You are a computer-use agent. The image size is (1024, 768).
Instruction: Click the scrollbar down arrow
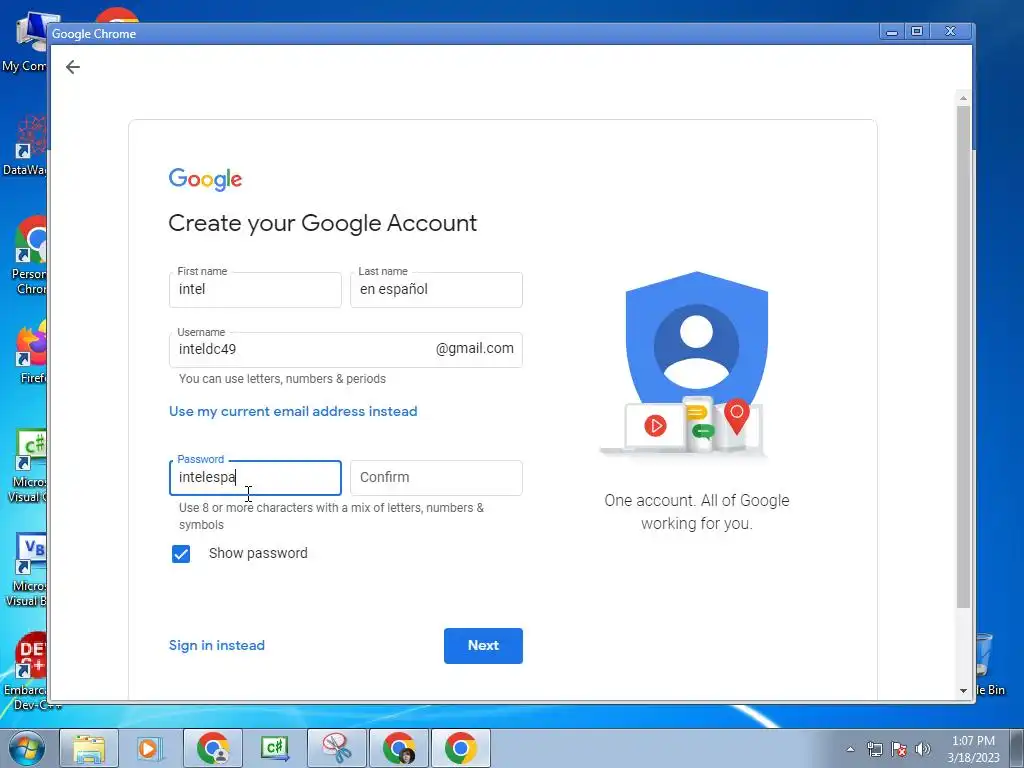pos(963,690)
